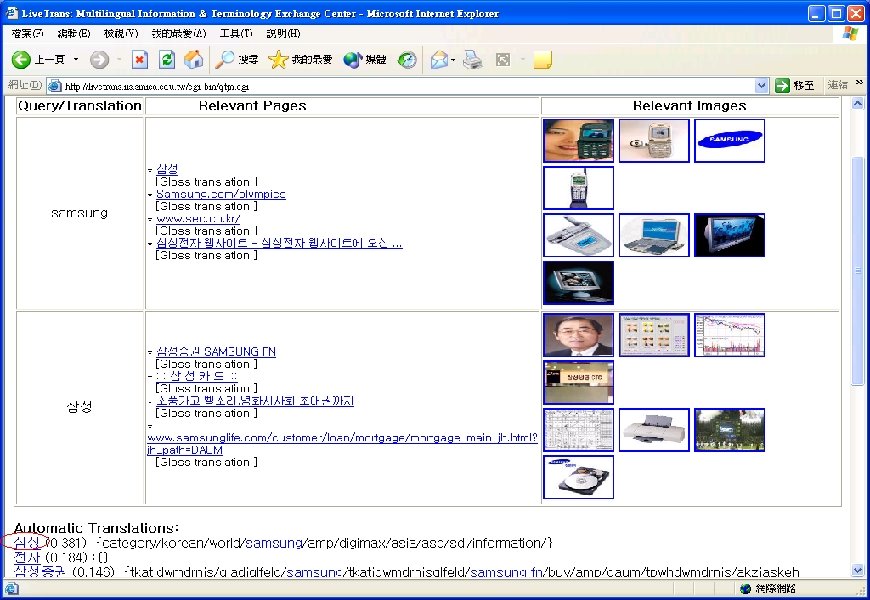Screen dimensions: 870x600
Task: Click Gloss translation under Samsung.com/olympics
Action: pos(206,206)
